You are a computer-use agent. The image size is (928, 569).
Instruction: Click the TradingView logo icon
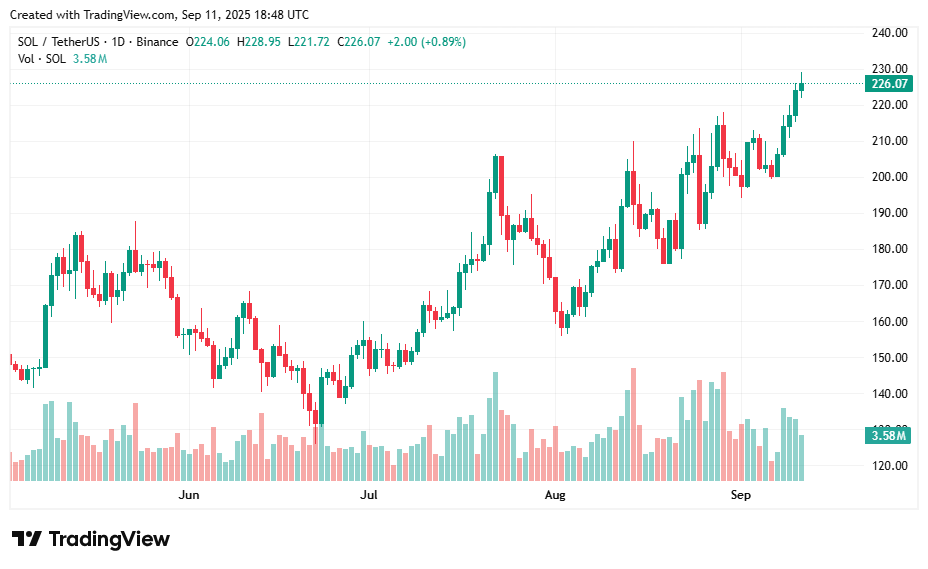(26, 539)
